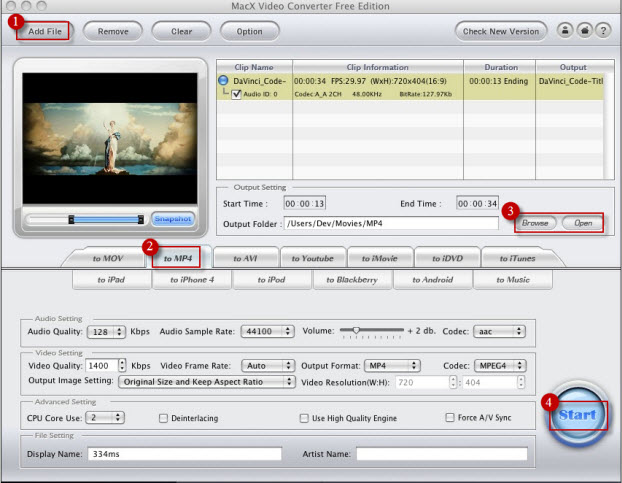The image size is (622, 483).
Task: Click the Video Quality 1400 field
Action: [x=102, y=366]
